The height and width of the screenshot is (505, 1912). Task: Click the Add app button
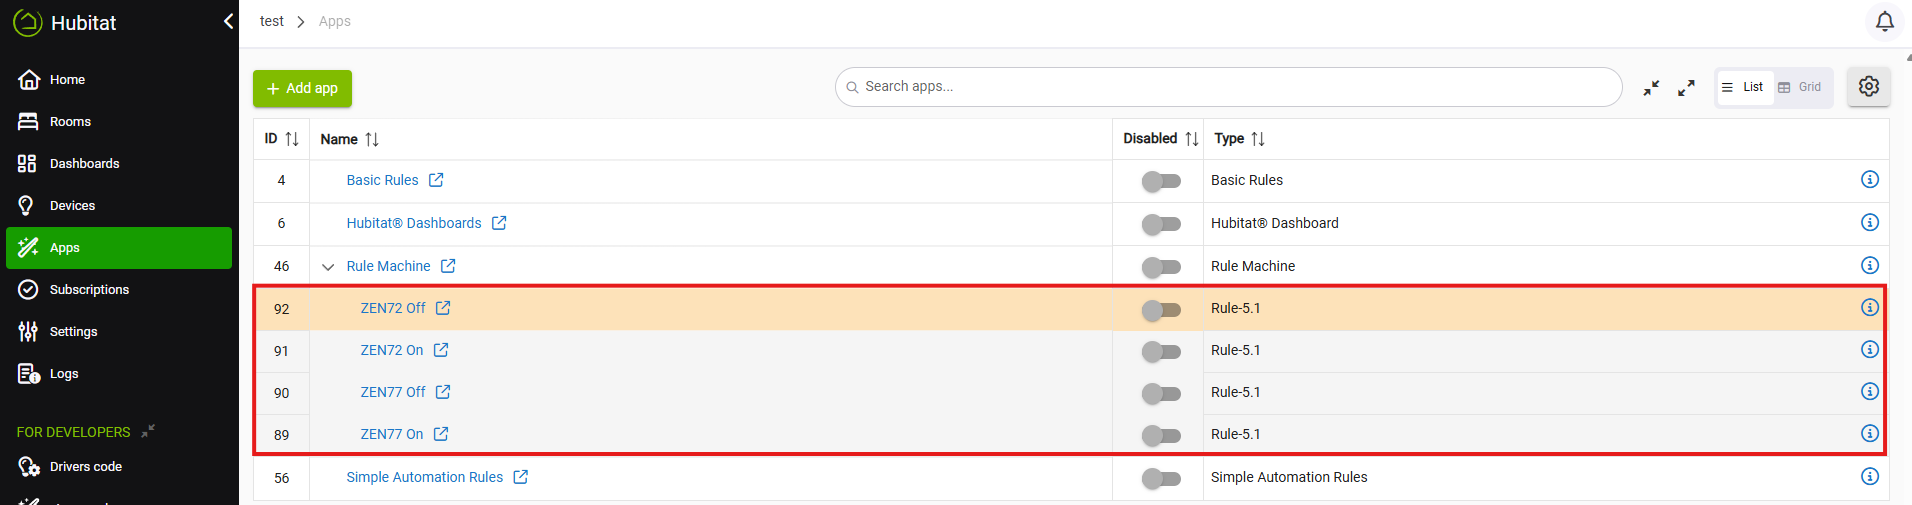point(302,88)
